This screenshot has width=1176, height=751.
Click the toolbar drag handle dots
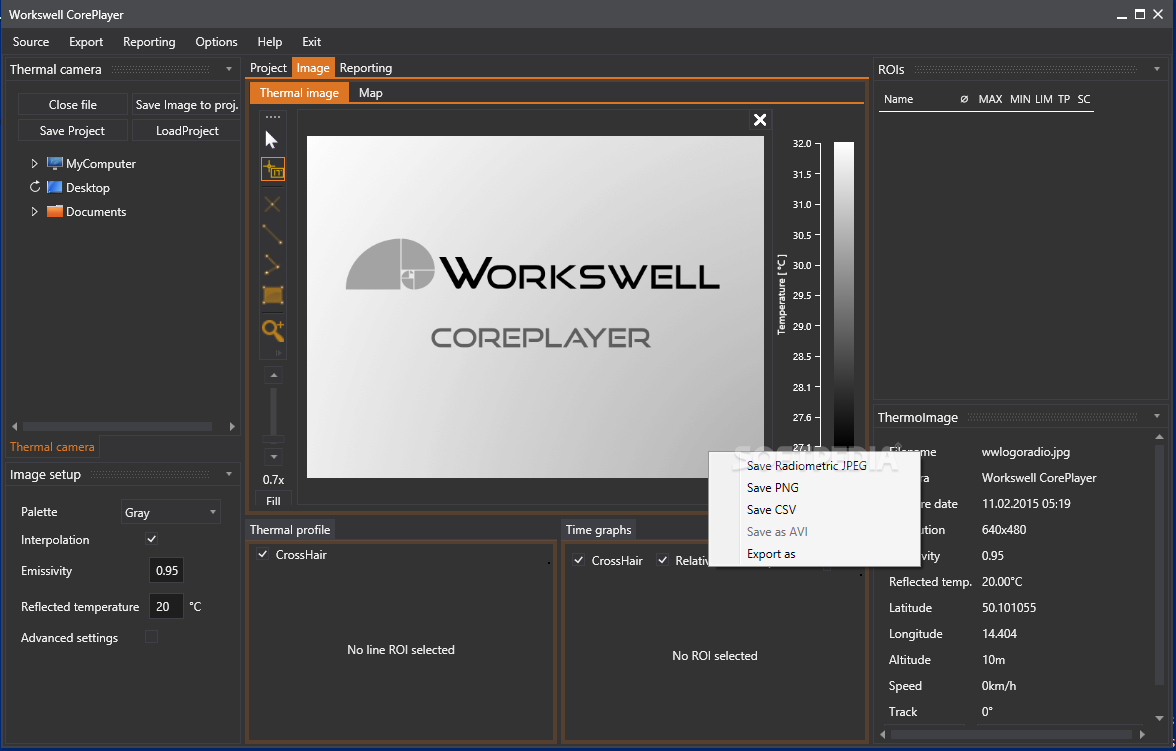click(x=273, y=117)
